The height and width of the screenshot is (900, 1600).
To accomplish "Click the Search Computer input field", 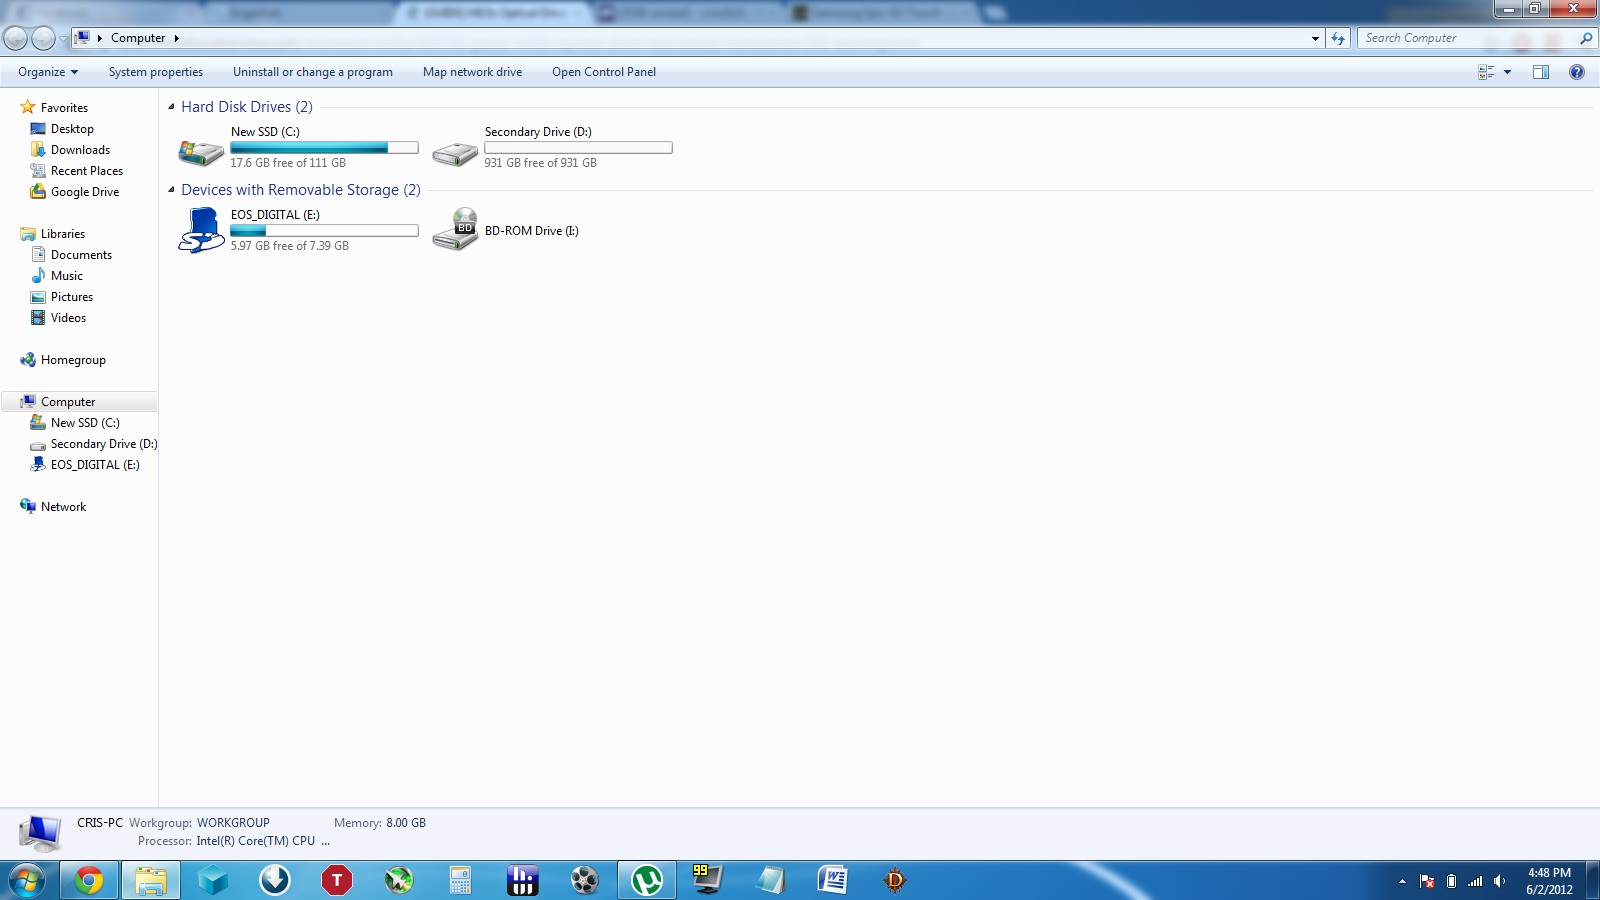I will pos(1466,38).
